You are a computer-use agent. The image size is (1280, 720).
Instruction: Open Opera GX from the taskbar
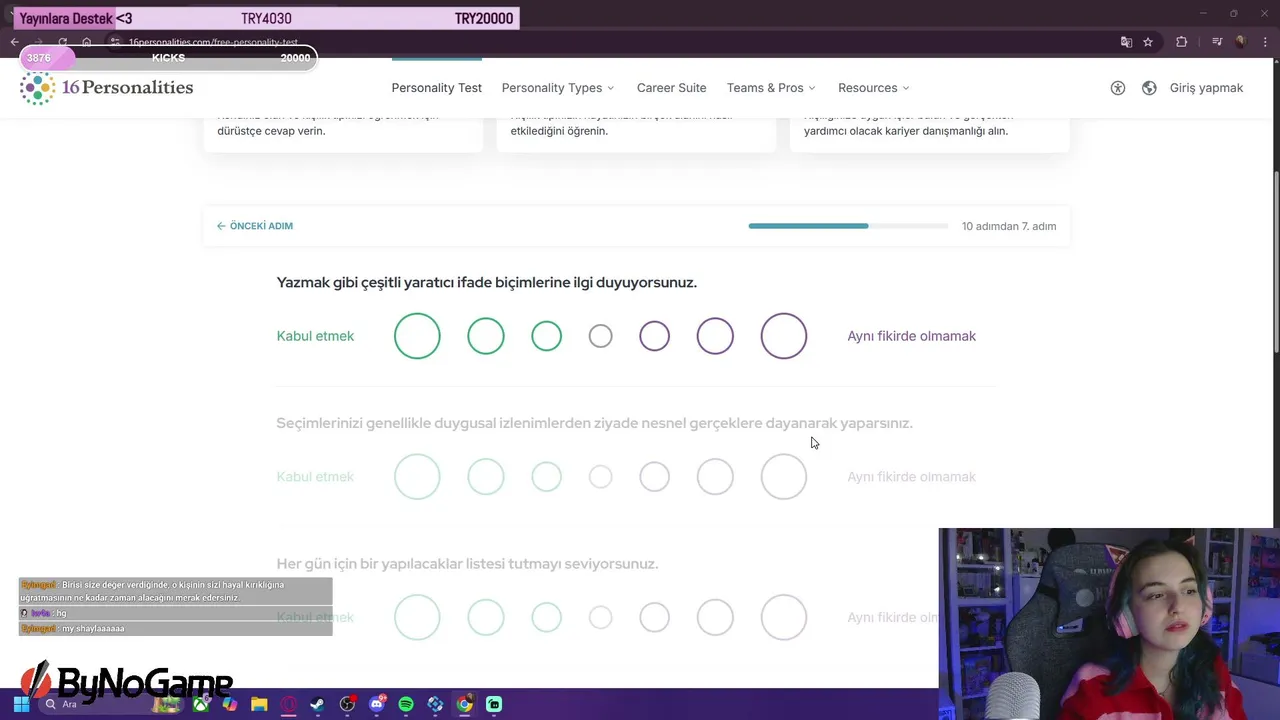coord(288,704)
